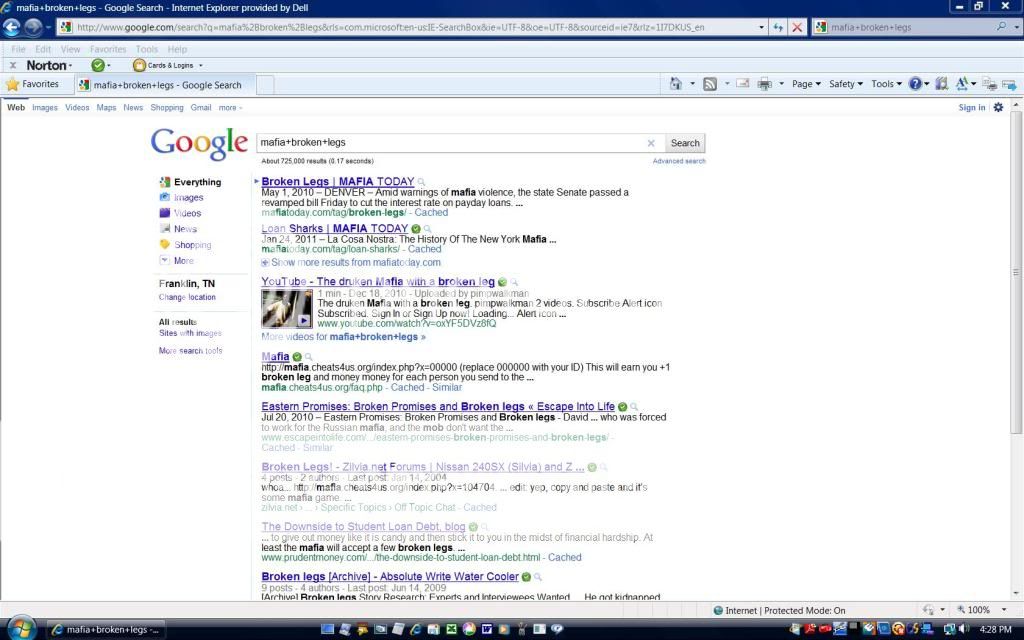This screenshot has width=1024, height=640.
Task: Click the system clock showing 4:28 PM
Action: (996, 630)
